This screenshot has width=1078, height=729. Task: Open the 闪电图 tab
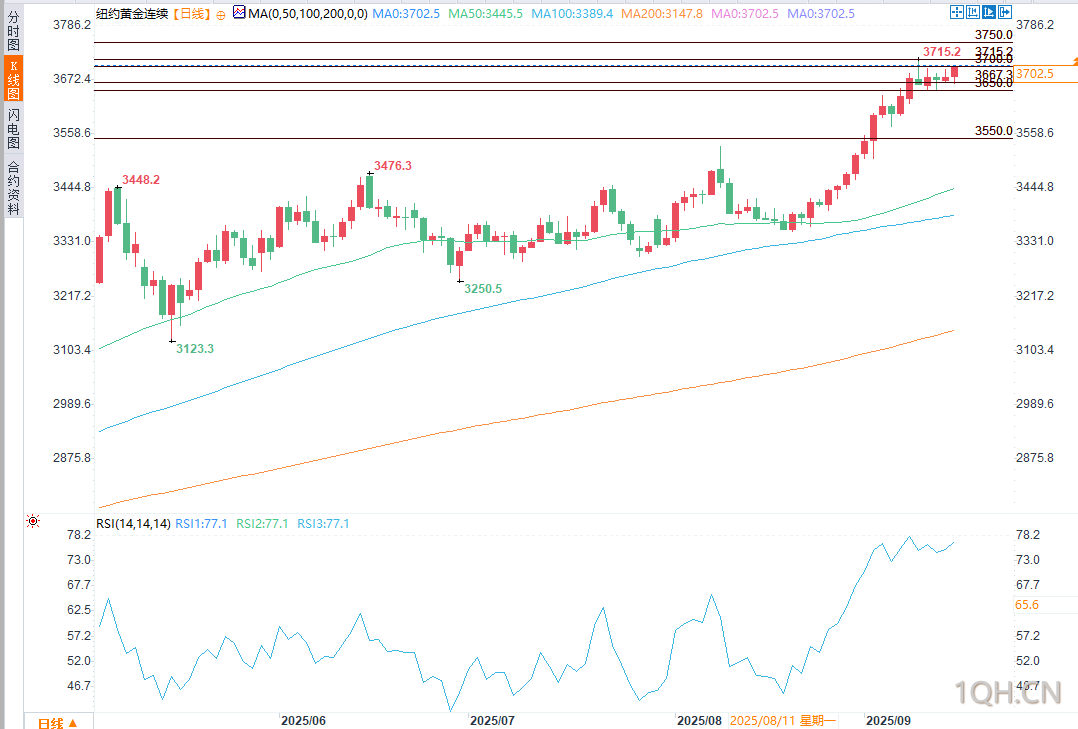[13, 129]
